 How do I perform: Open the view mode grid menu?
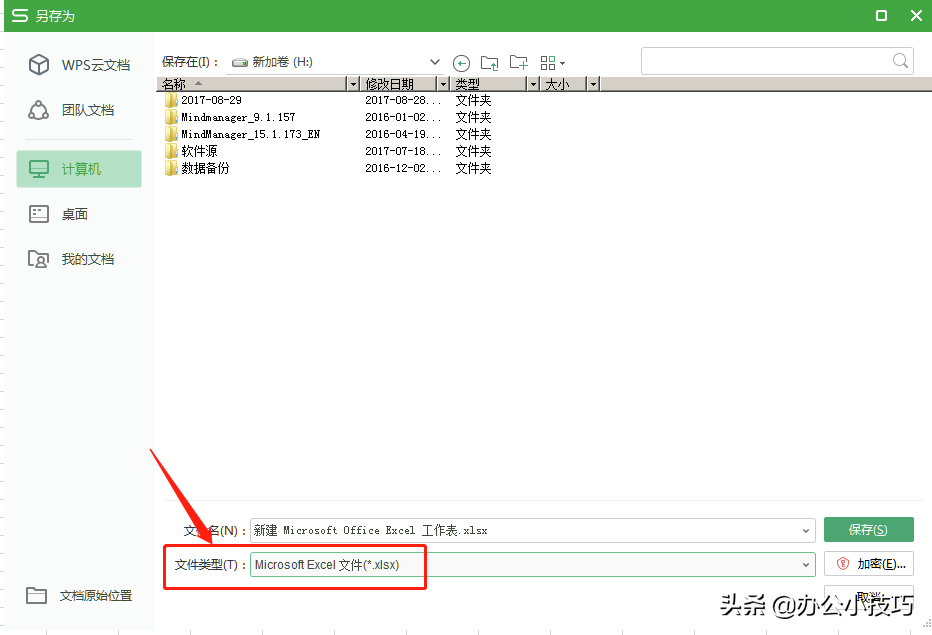[x=552, y=62]
